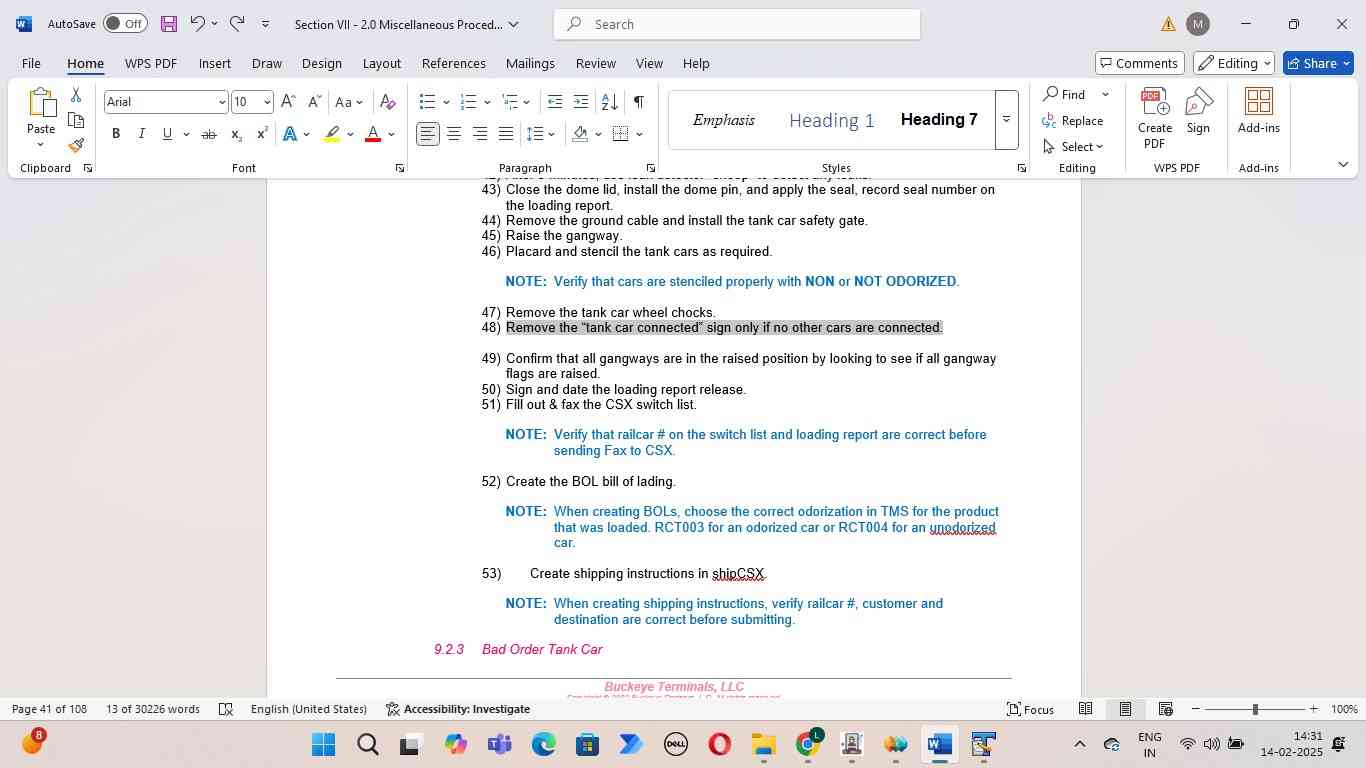Open Microsoft Edge from taskbar

pyautogui.click(x=543, y=744)
